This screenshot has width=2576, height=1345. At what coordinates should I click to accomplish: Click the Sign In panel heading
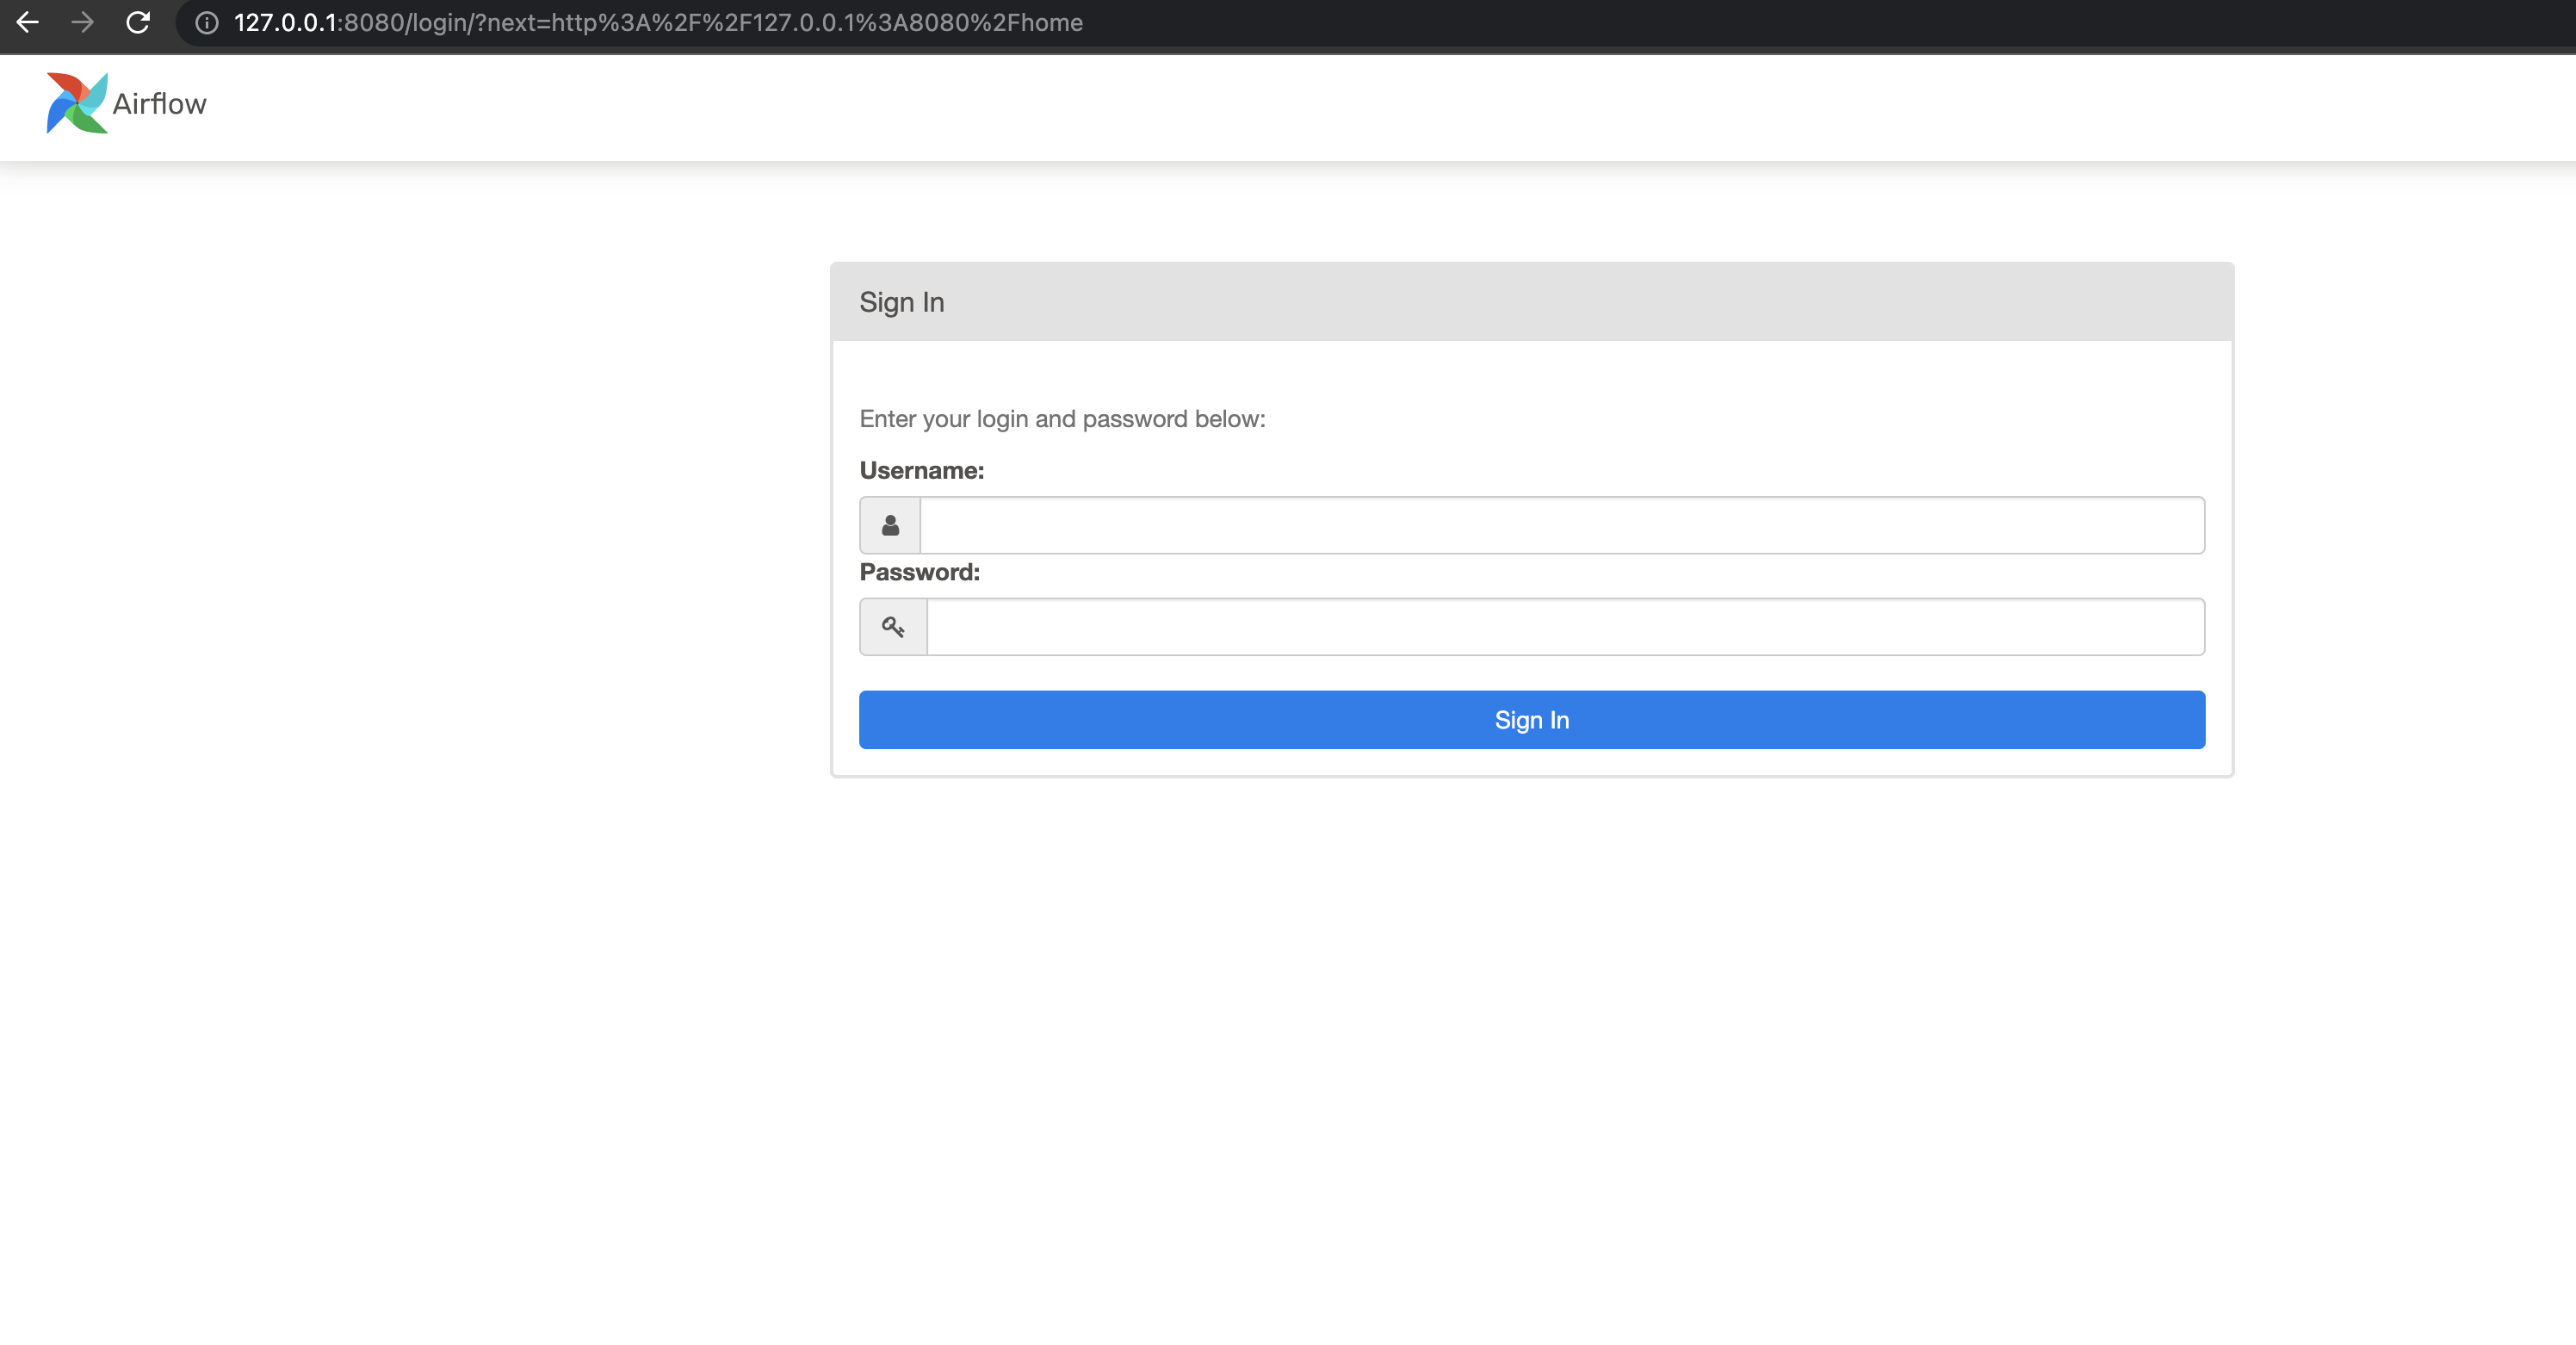click(x=901, y=302)
